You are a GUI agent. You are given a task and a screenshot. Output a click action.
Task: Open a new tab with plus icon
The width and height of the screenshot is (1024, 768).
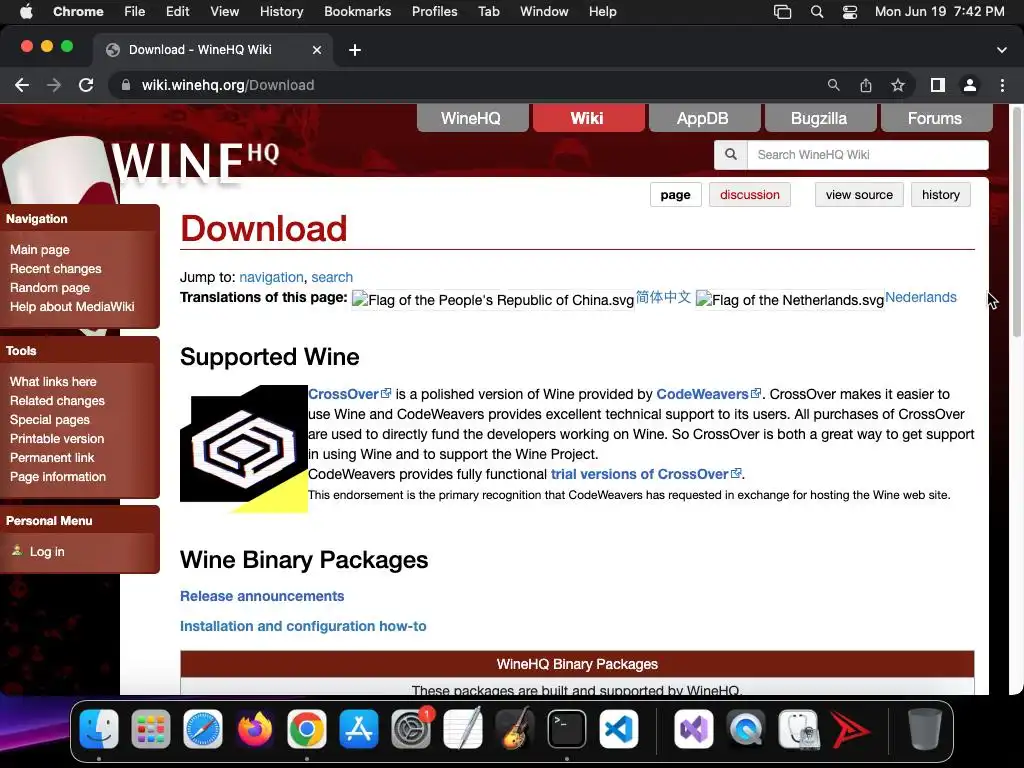click(x=355, y=50)
